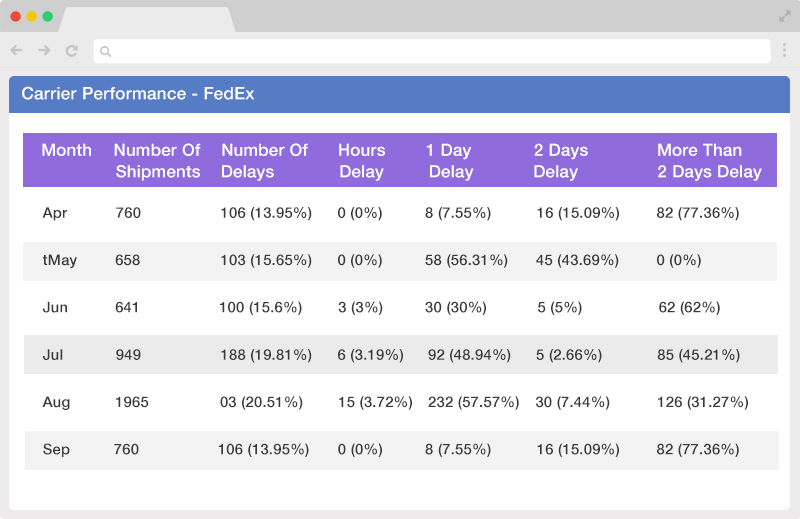
Task: Click the Number Of Shipments column header
Action: pos(157,161)
